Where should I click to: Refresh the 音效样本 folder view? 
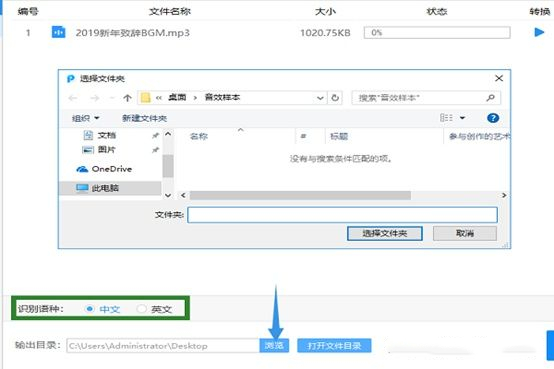335,98
